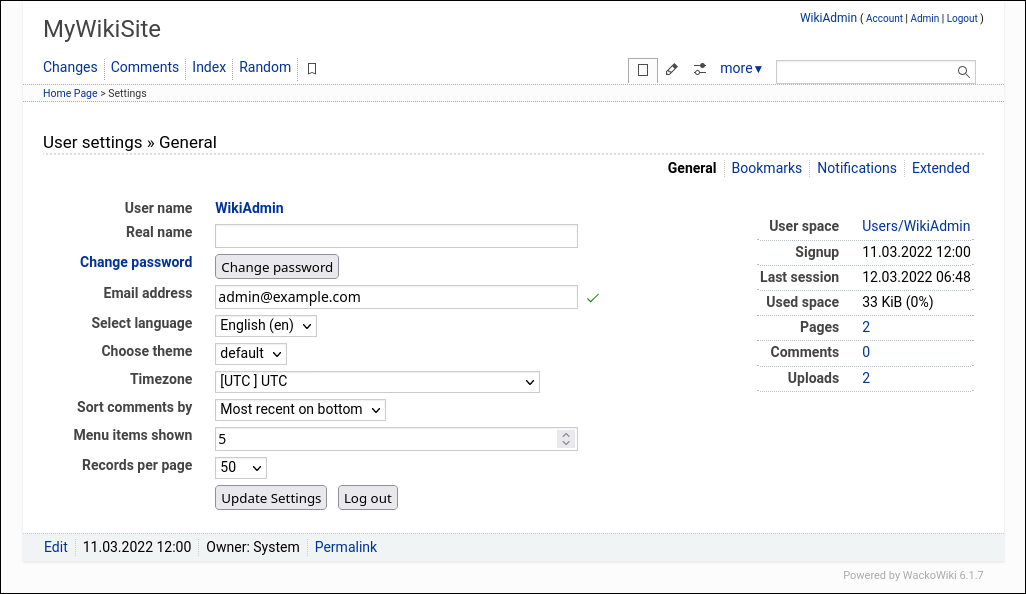Bookmark this page using the bookmark icon

tap(311, 68)
